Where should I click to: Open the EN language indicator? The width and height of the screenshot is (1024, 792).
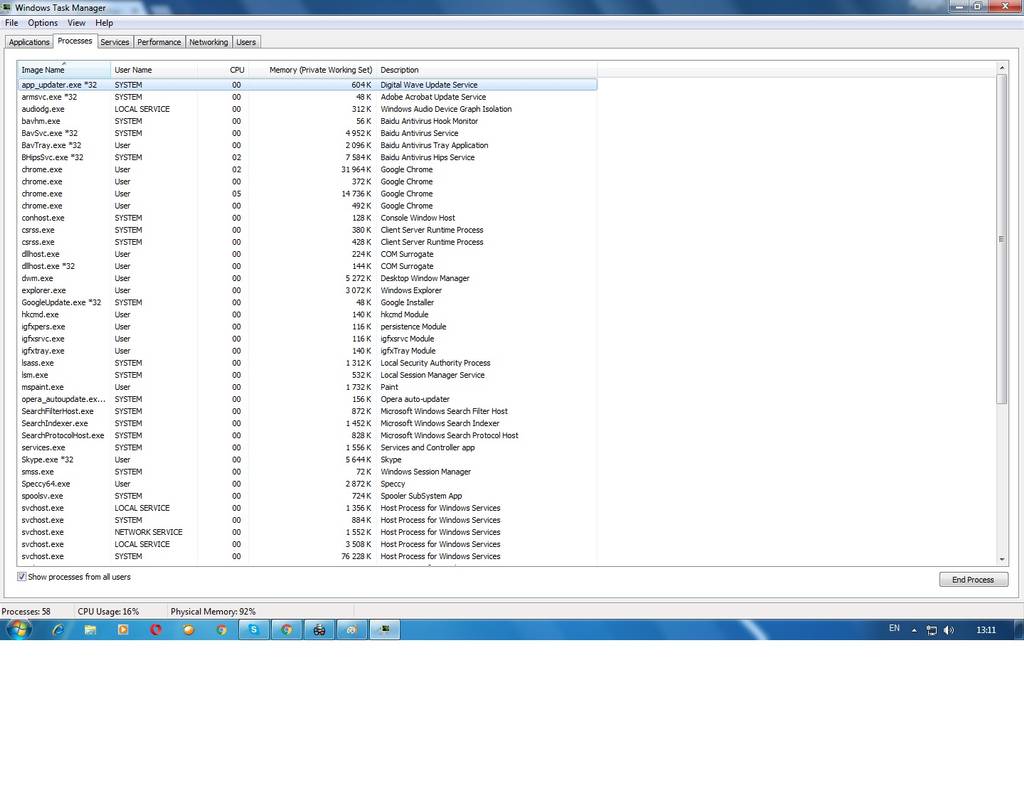tap(894, 628)
